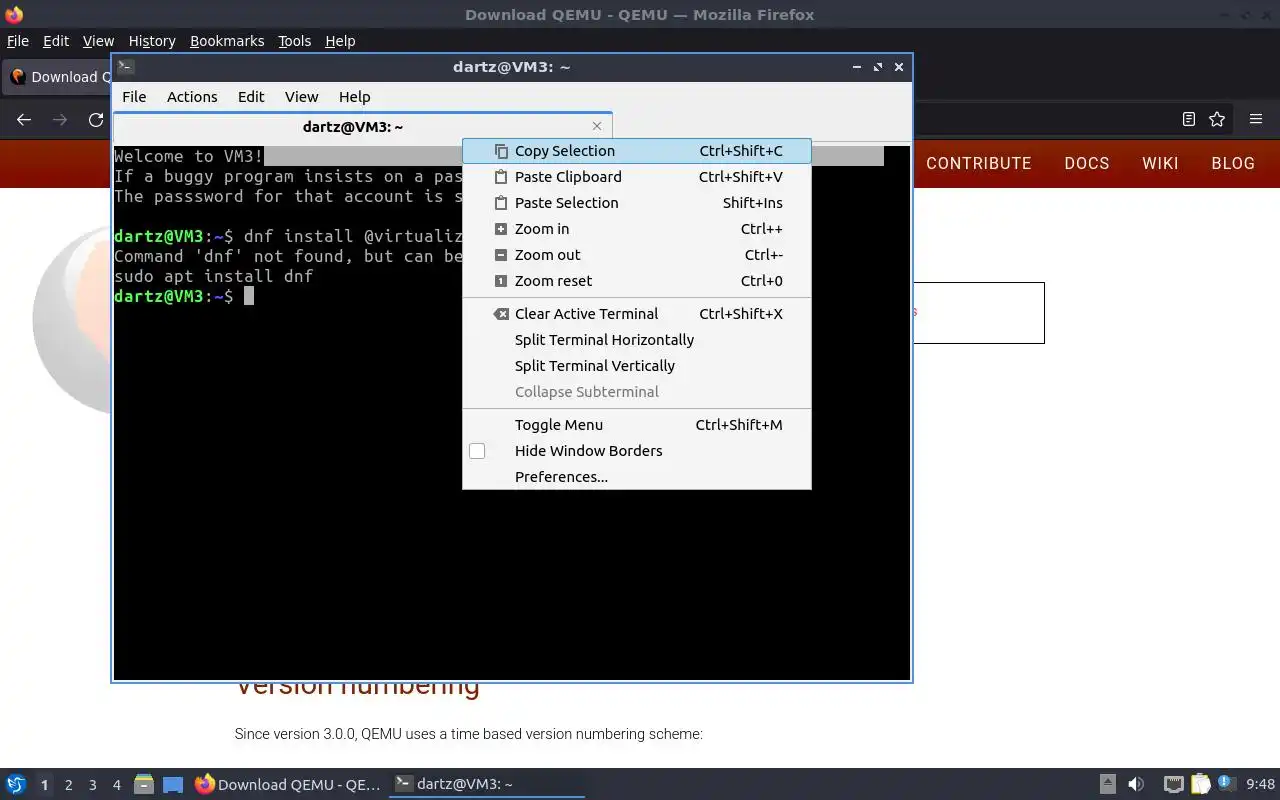
Task: Click removable media eject tray icon
Action: 1108,784
